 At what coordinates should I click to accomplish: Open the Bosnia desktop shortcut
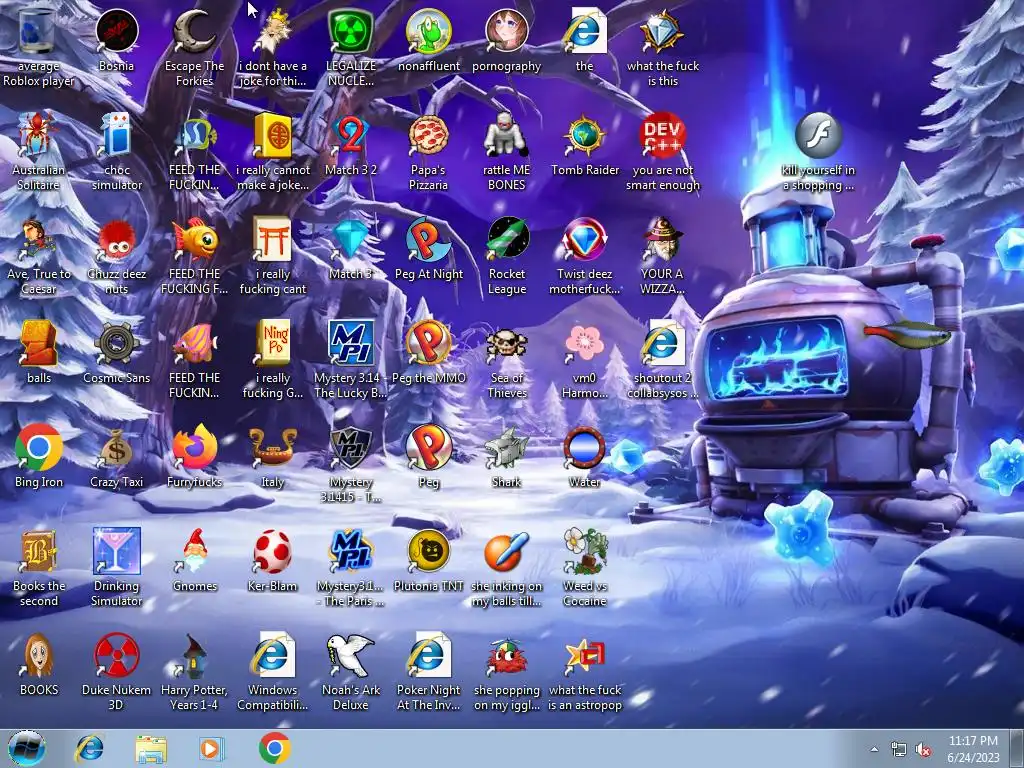[x=116, y=31]
